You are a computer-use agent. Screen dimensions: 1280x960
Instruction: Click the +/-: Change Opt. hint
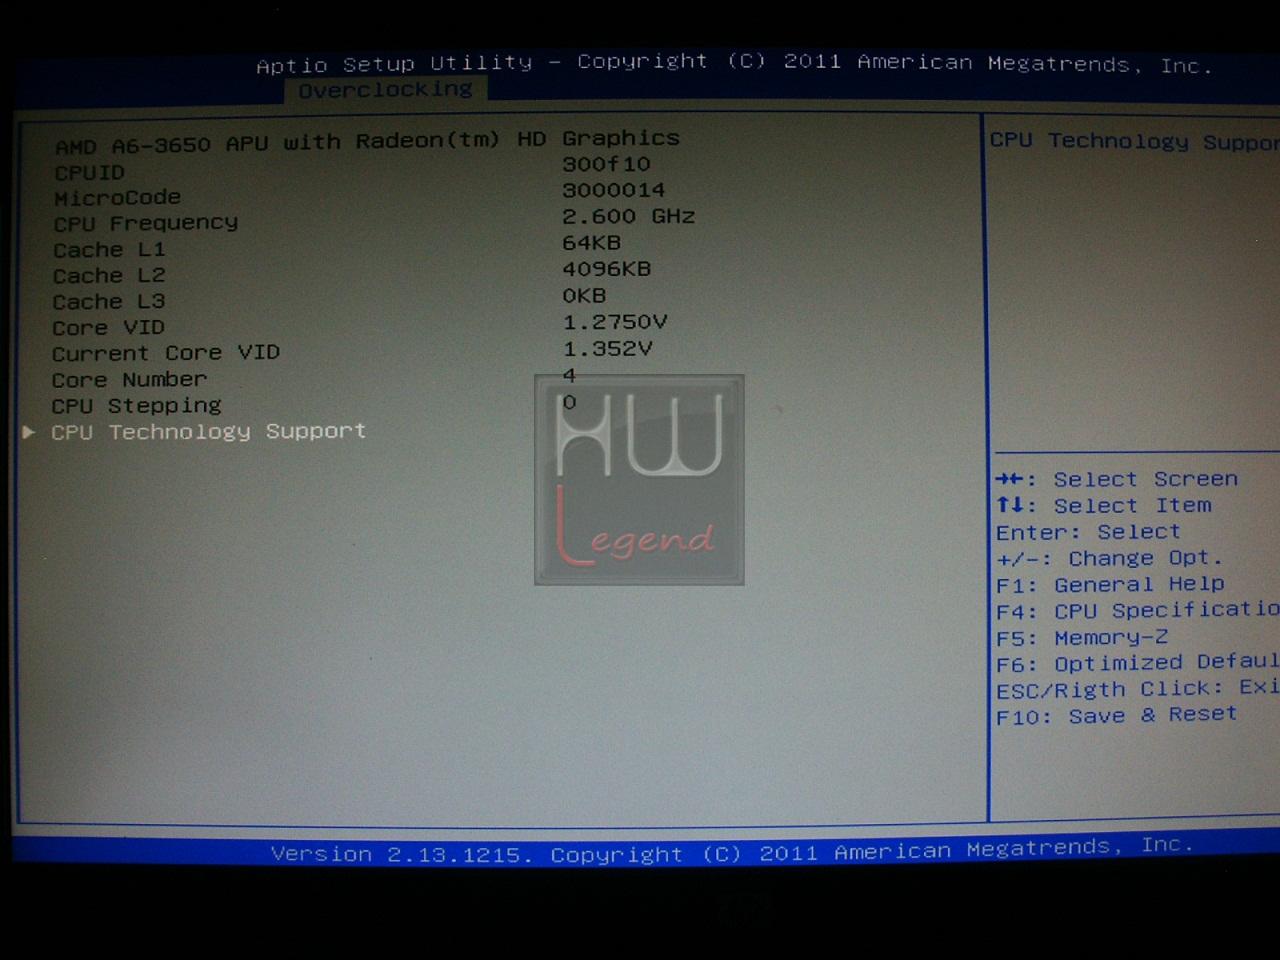coord(1109,558)
